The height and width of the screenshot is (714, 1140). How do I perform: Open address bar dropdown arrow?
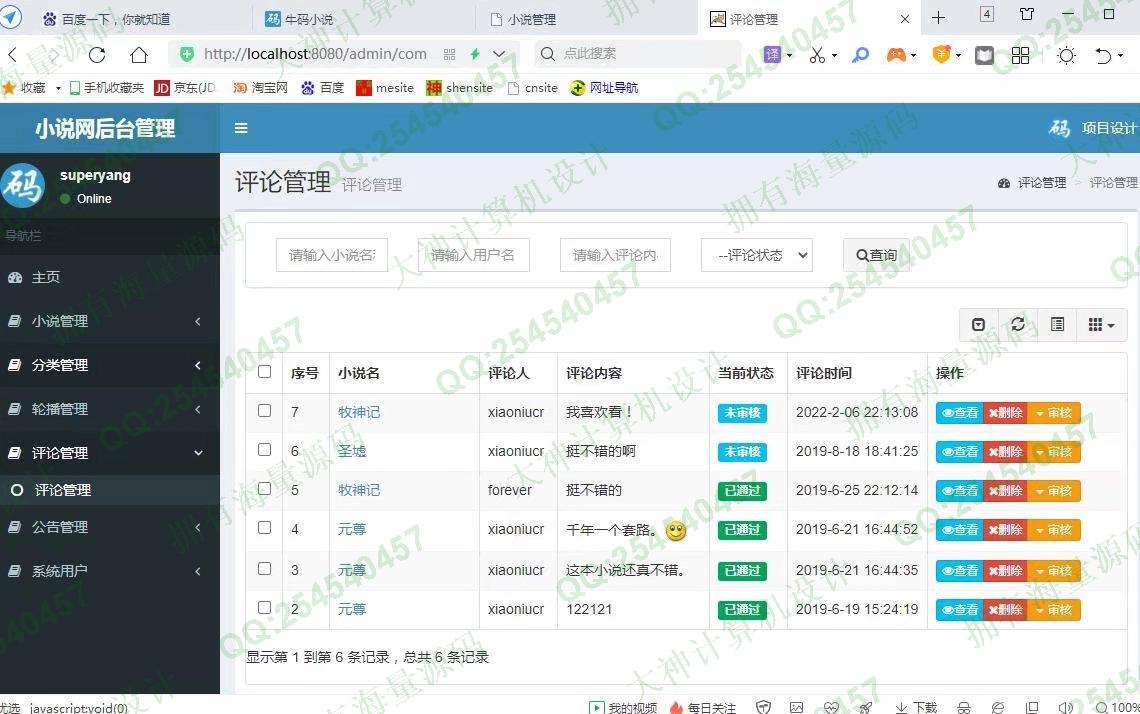tap(499, 54)
